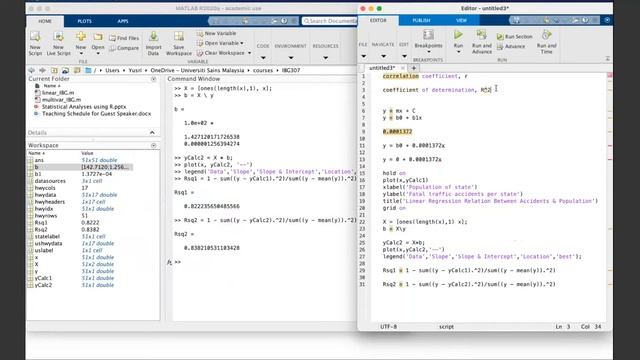Screen dimensions: 640x360
Task: Create a New Live Script
Action: point(58,37)
